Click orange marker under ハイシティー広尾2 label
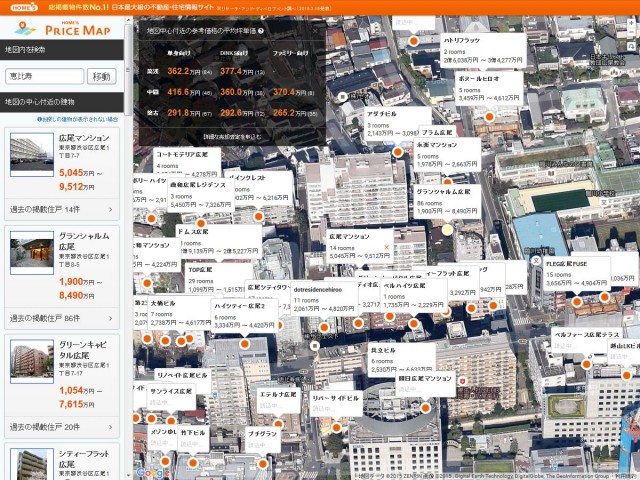640x480 pixels. (245, 342)
